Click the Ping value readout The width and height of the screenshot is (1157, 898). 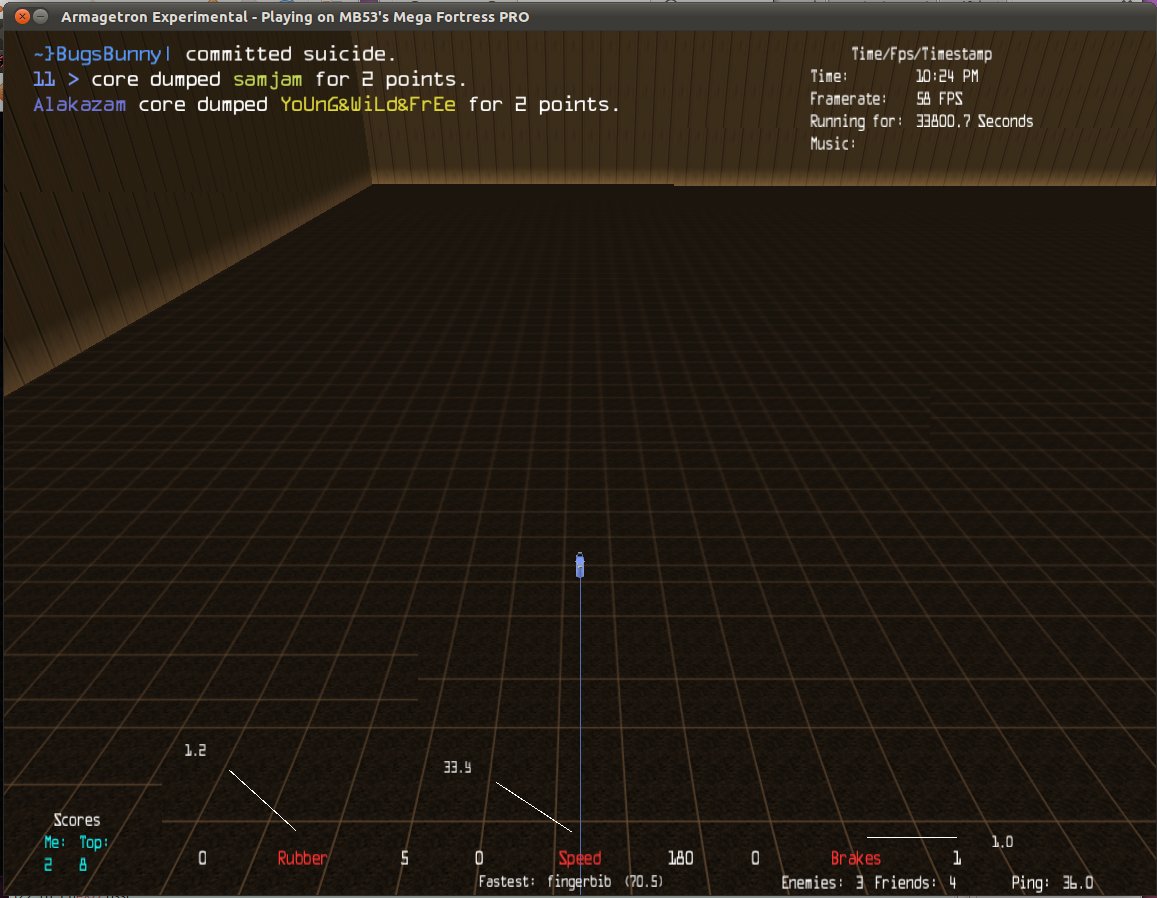[1065, 883]
